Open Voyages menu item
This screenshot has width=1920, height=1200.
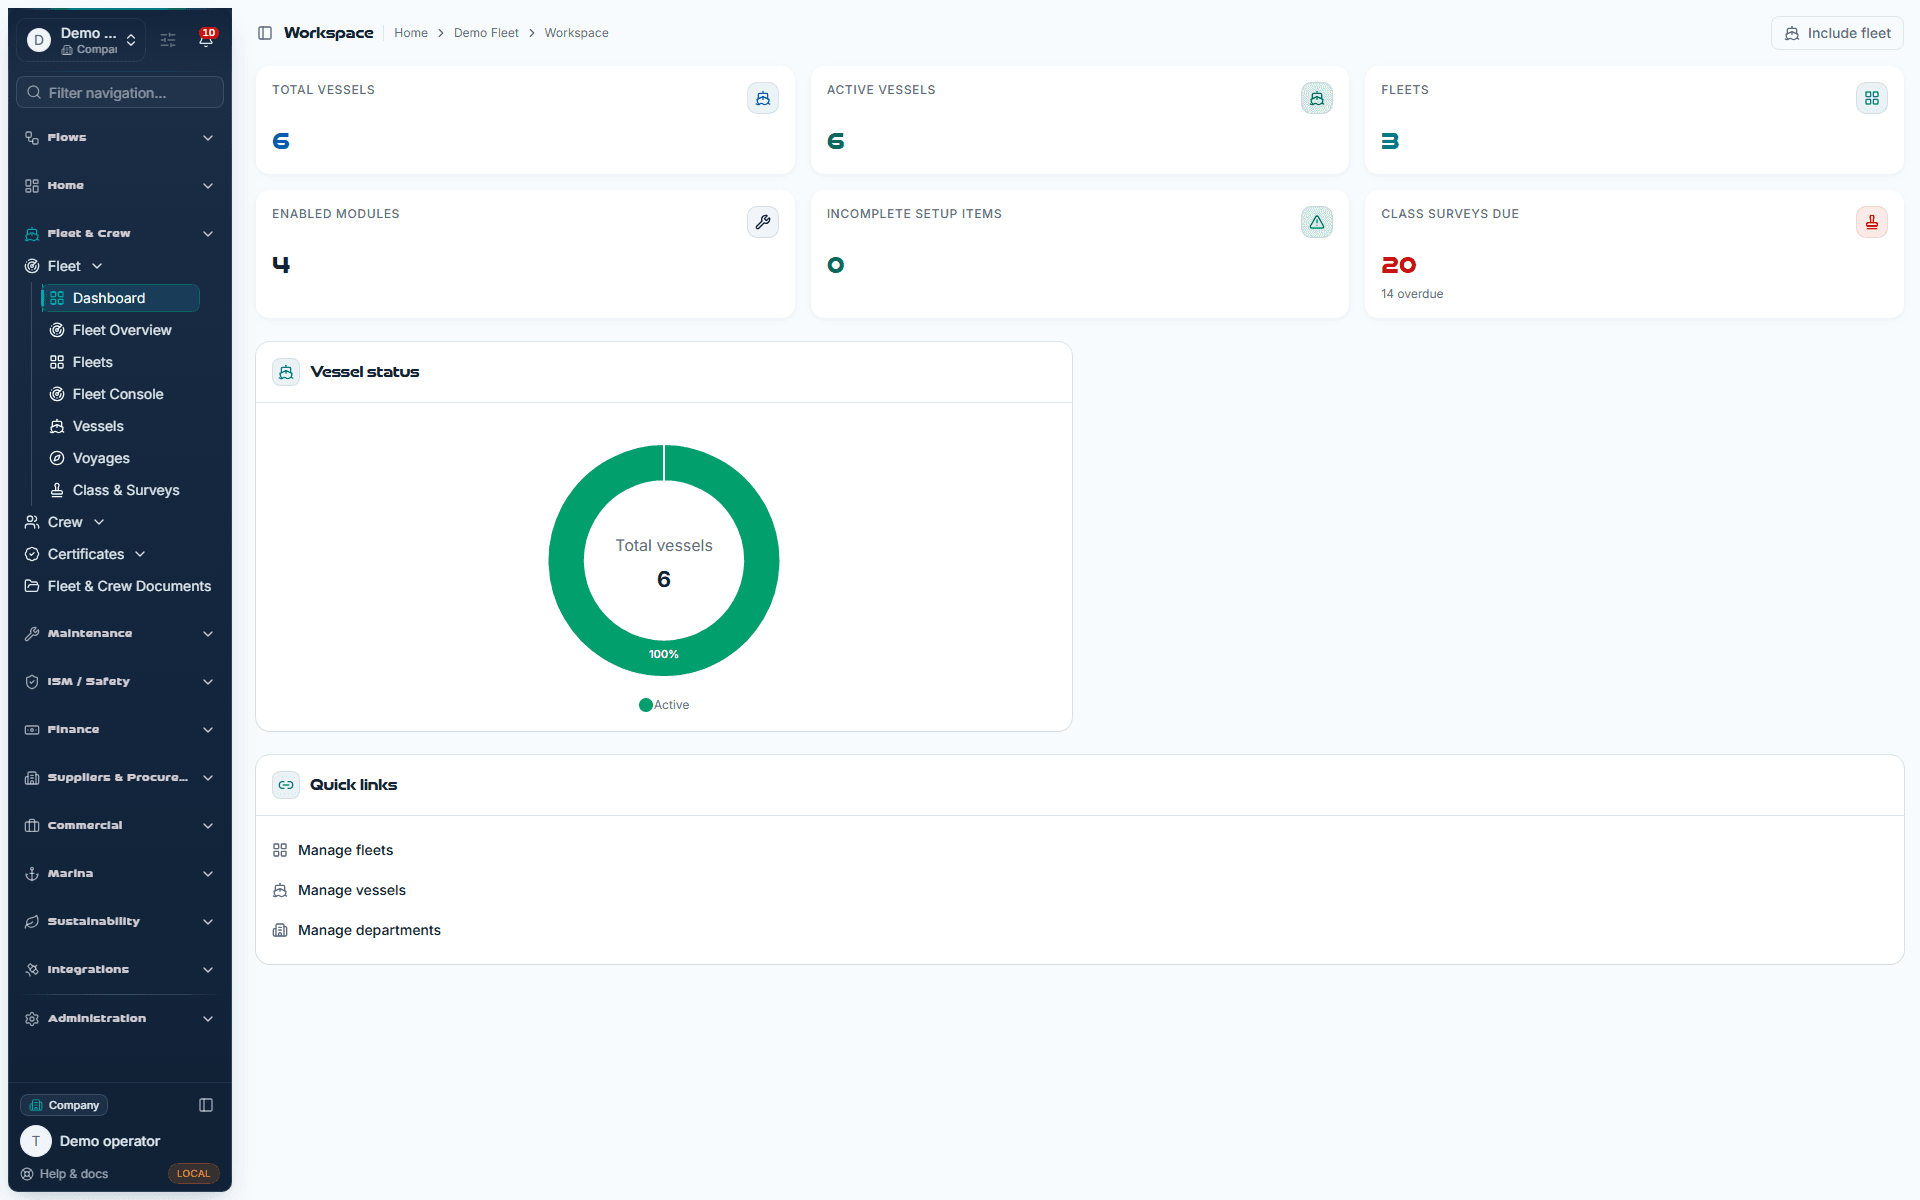pyautogui.click(x=121, y=458)
